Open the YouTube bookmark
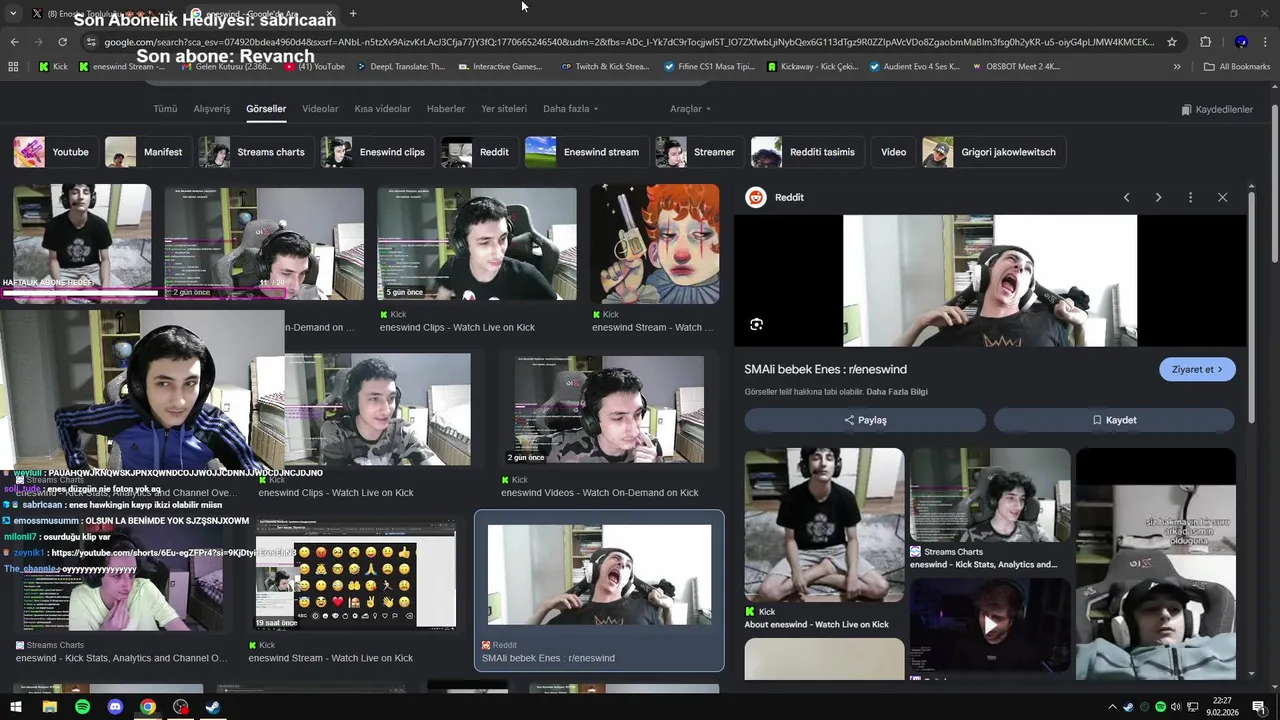The height and width of the screenshot is (720, 1280). [x=315, y=67]
